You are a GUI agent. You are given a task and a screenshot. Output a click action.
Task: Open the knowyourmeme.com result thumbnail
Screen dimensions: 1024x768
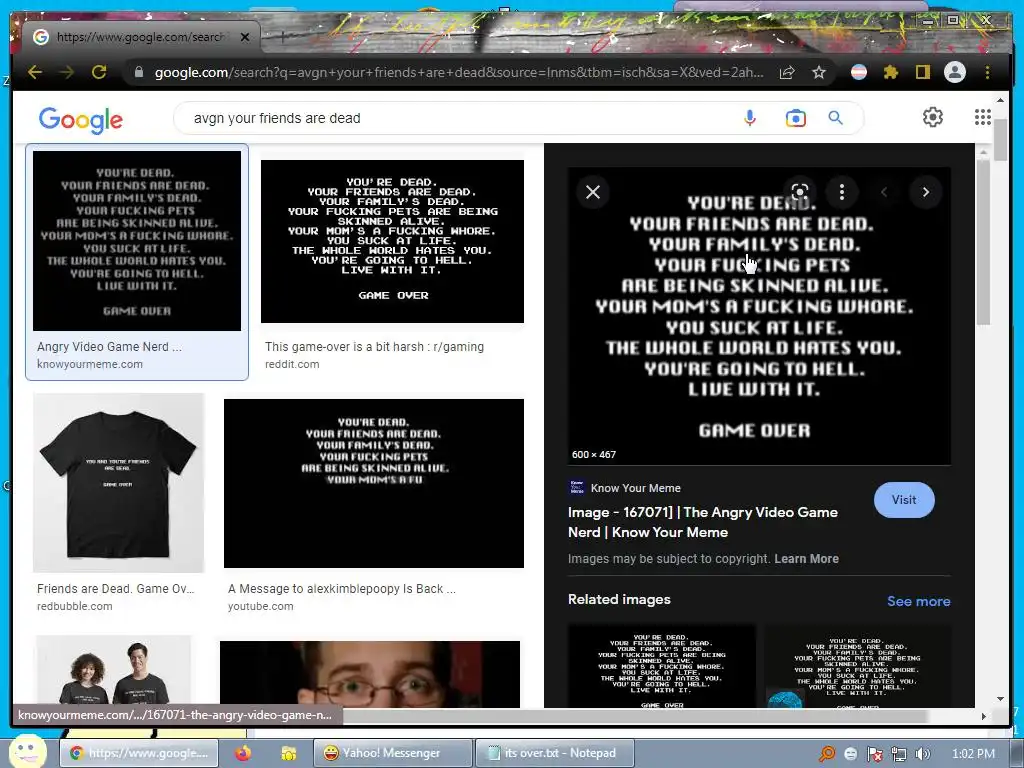pyautogui.click(x=137, y=241)
